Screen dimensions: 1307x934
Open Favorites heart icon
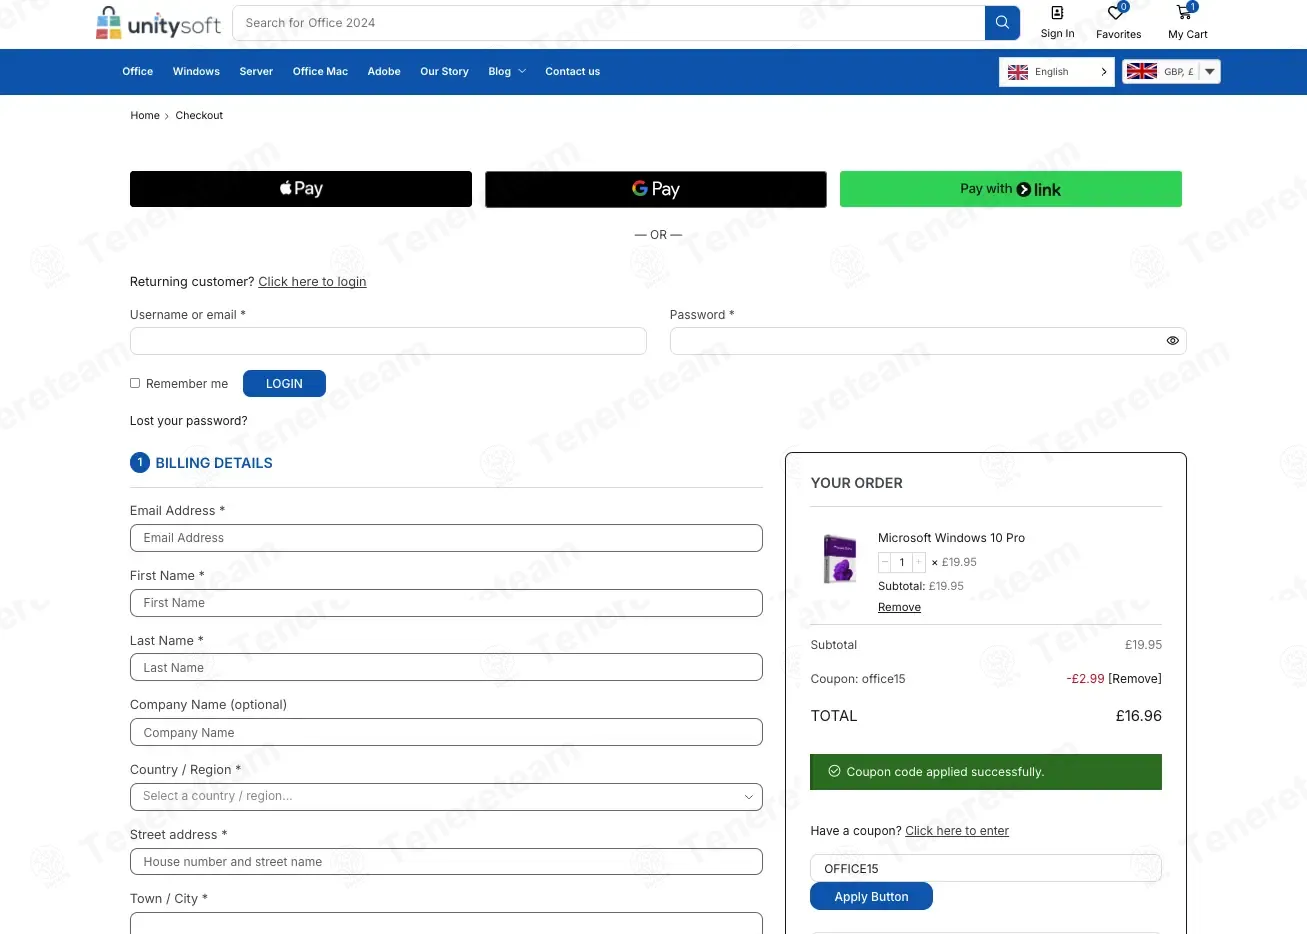(1117, 13)
